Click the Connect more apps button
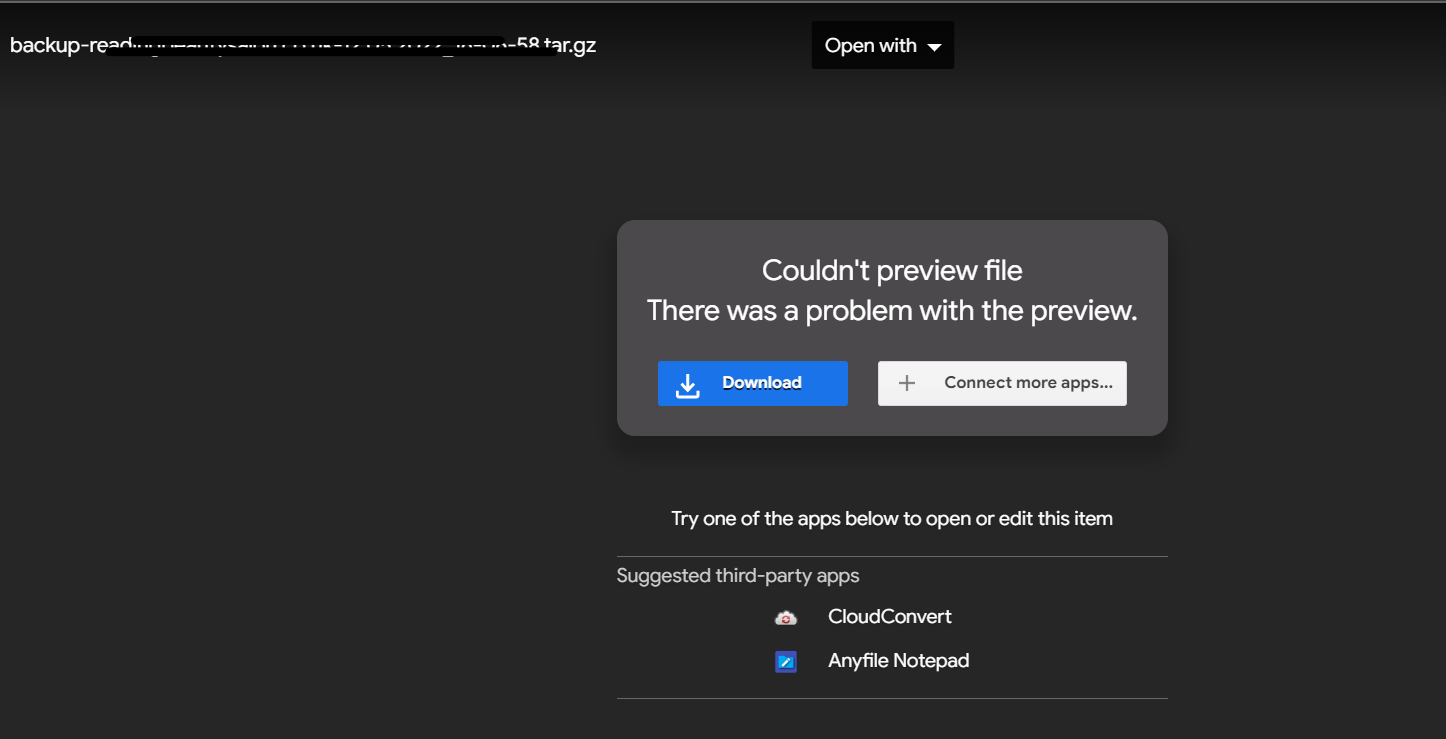 tap(1002, 383)
